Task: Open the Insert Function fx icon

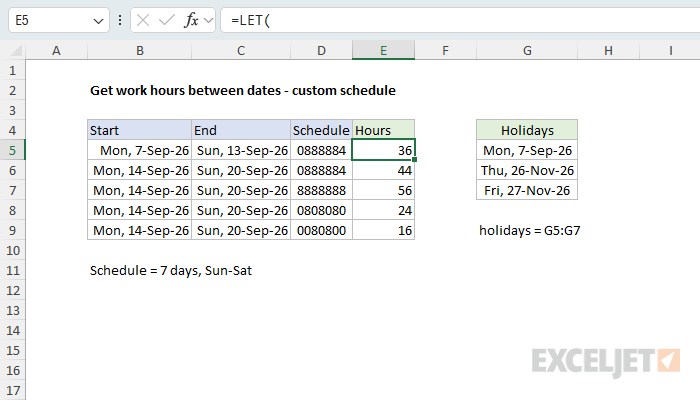Action: (191, 20)
